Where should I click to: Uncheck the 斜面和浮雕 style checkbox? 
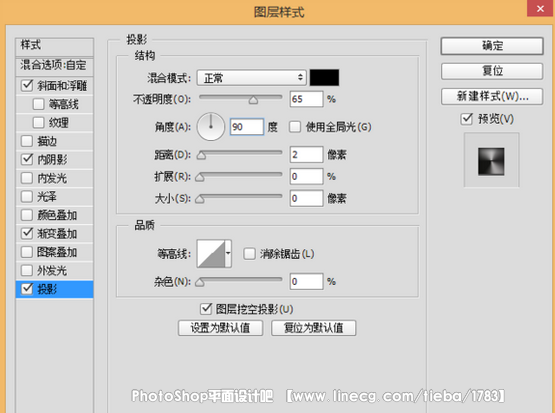pyautogui.click(x=27, y=85)
